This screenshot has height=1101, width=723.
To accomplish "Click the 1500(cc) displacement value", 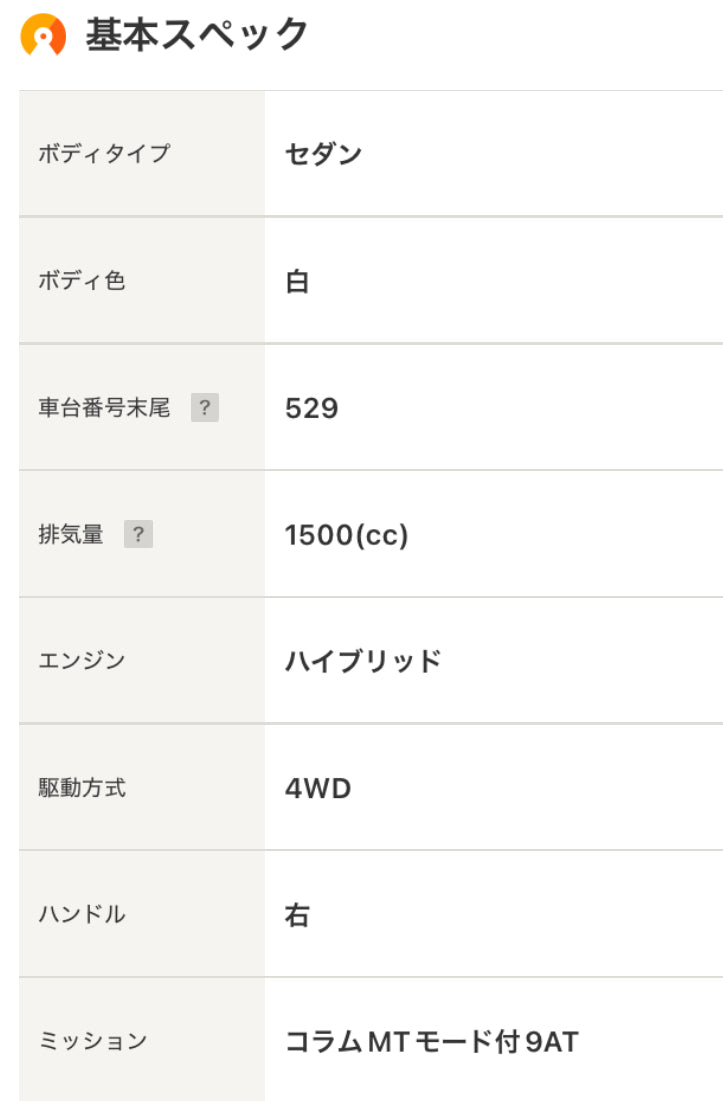I will [x=346, y=535].
